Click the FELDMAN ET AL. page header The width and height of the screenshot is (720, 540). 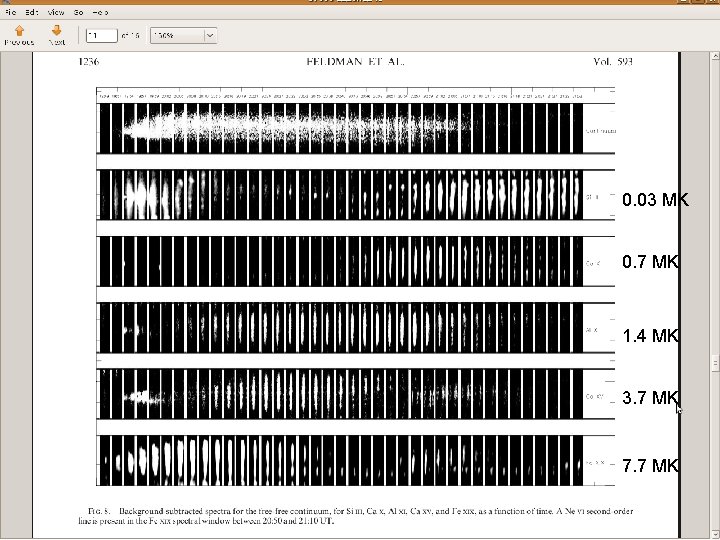coord(355,62)
